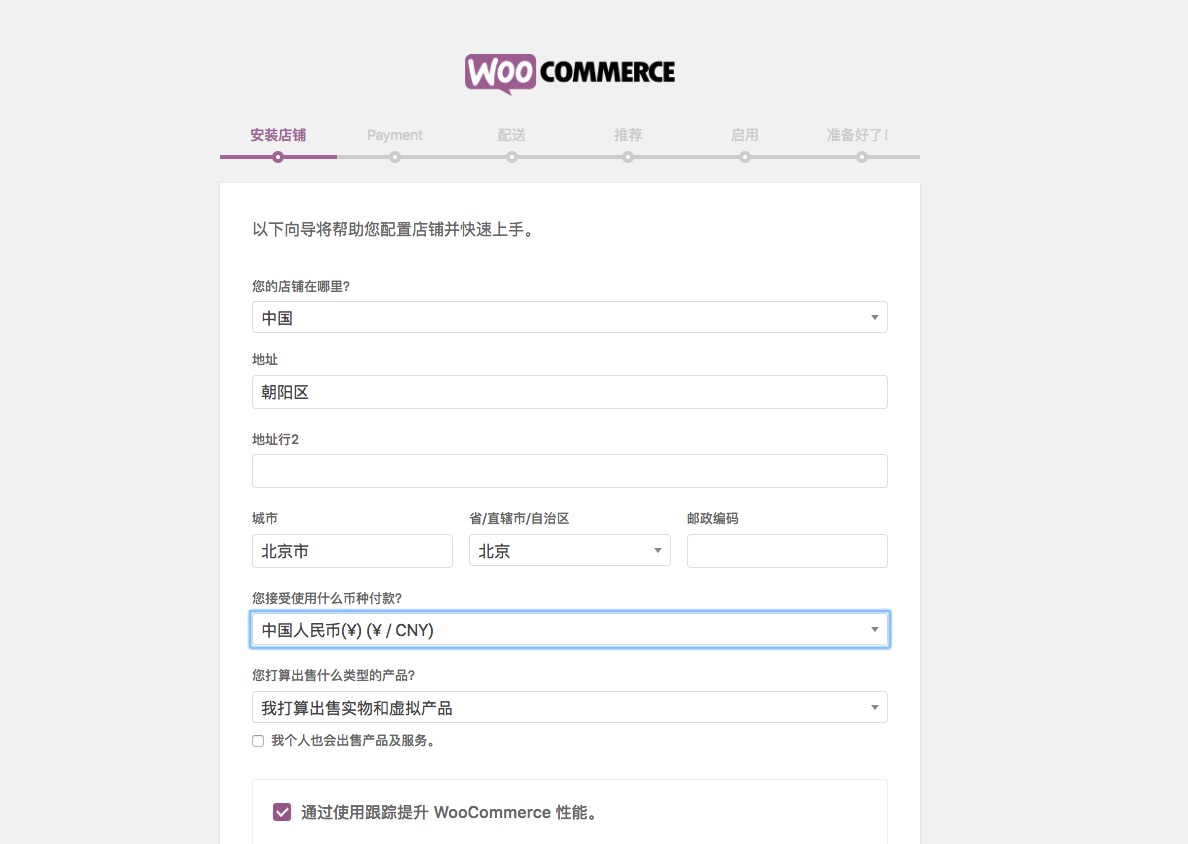The image size is (1188, 844).
Task: Open the 中国 store country dropdown
Action: [570, 317]
